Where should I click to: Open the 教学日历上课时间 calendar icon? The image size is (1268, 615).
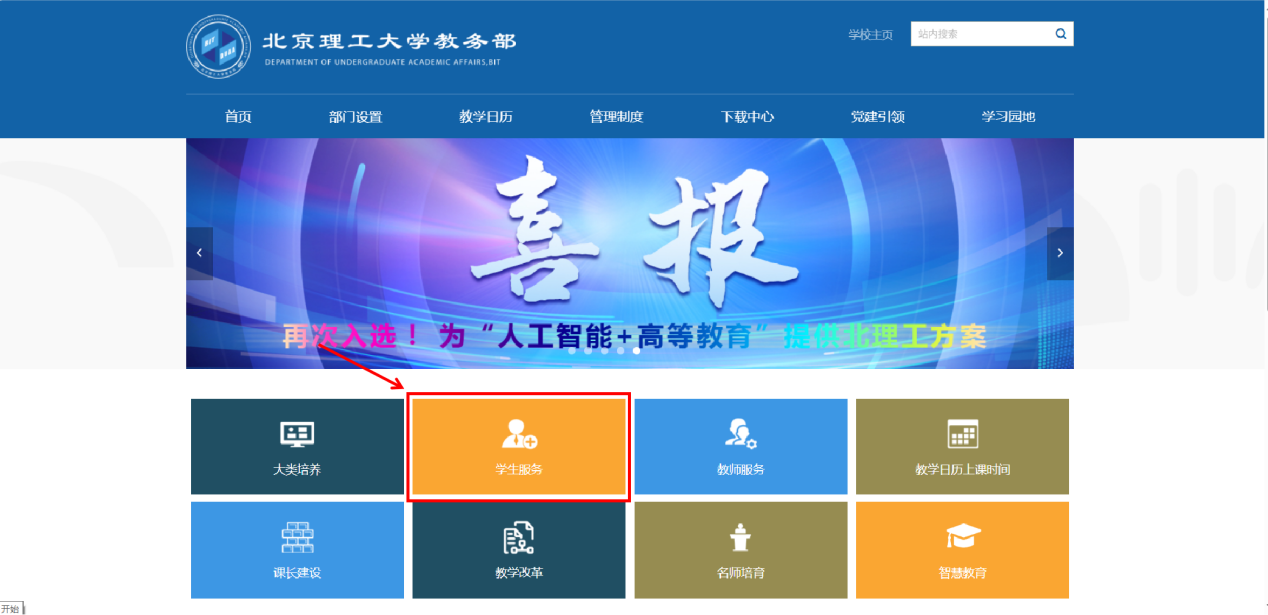tap(962, 434)
